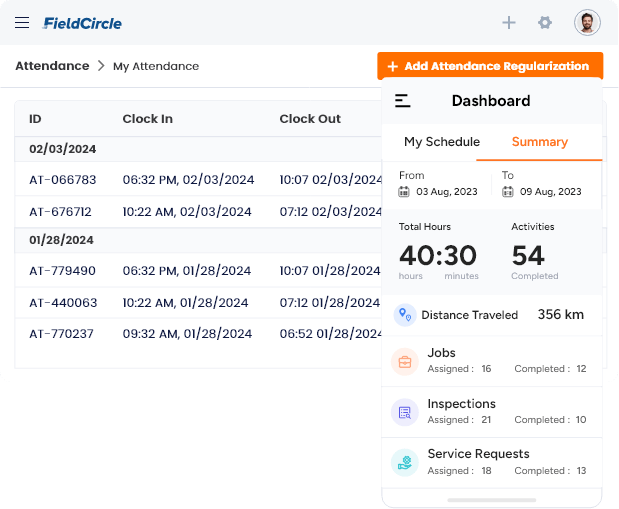Click the FieldCircle logo
The height and width of the screenshot is (509, 619).
click(82, 23)
